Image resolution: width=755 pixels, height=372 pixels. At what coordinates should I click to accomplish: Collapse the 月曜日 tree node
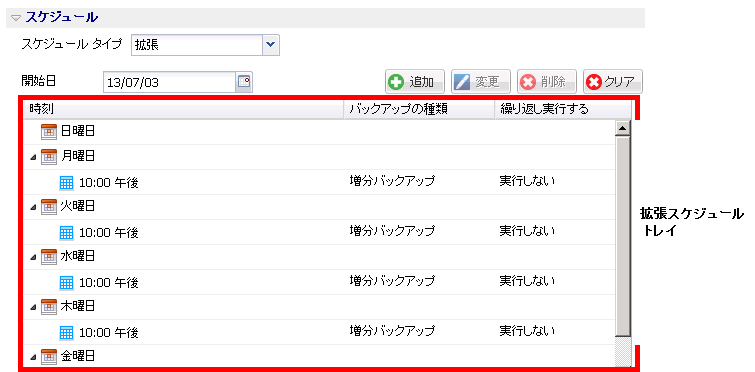tap(33, 157)
